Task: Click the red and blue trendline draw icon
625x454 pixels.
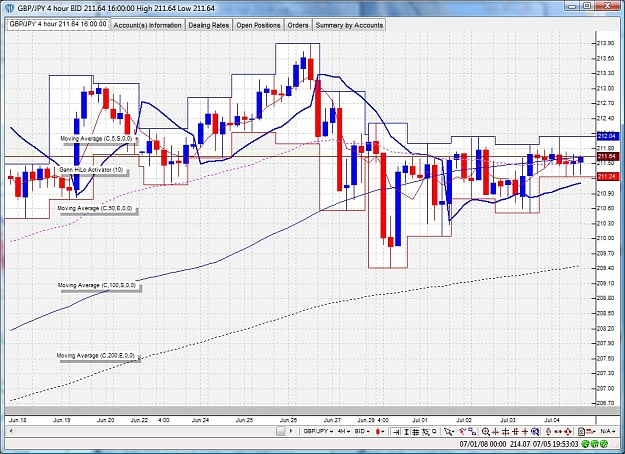Action: (462, 431)
